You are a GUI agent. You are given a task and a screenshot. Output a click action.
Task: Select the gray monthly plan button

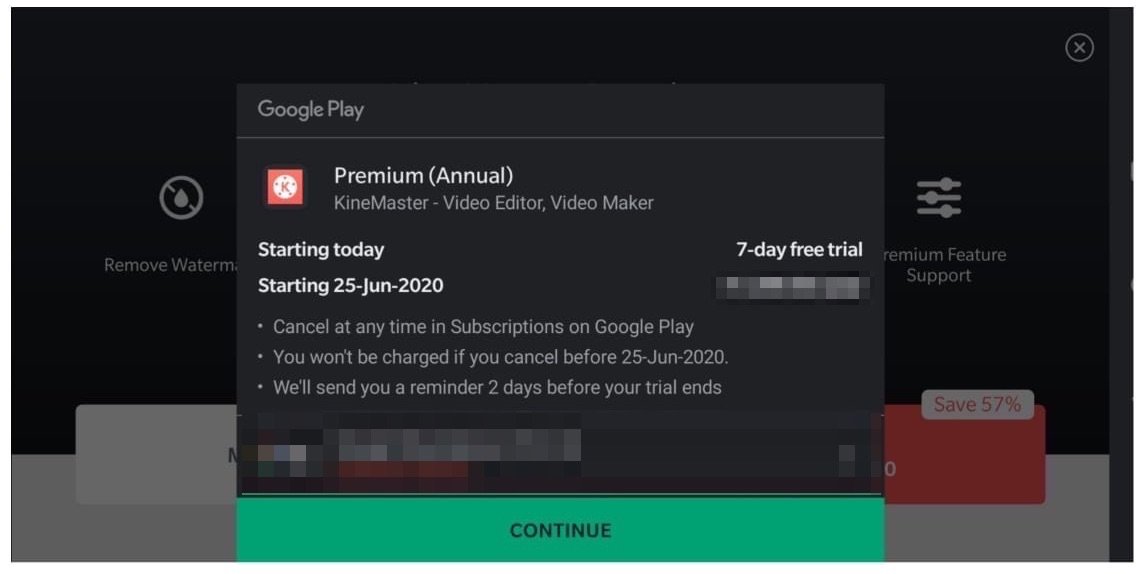point(156,455)
